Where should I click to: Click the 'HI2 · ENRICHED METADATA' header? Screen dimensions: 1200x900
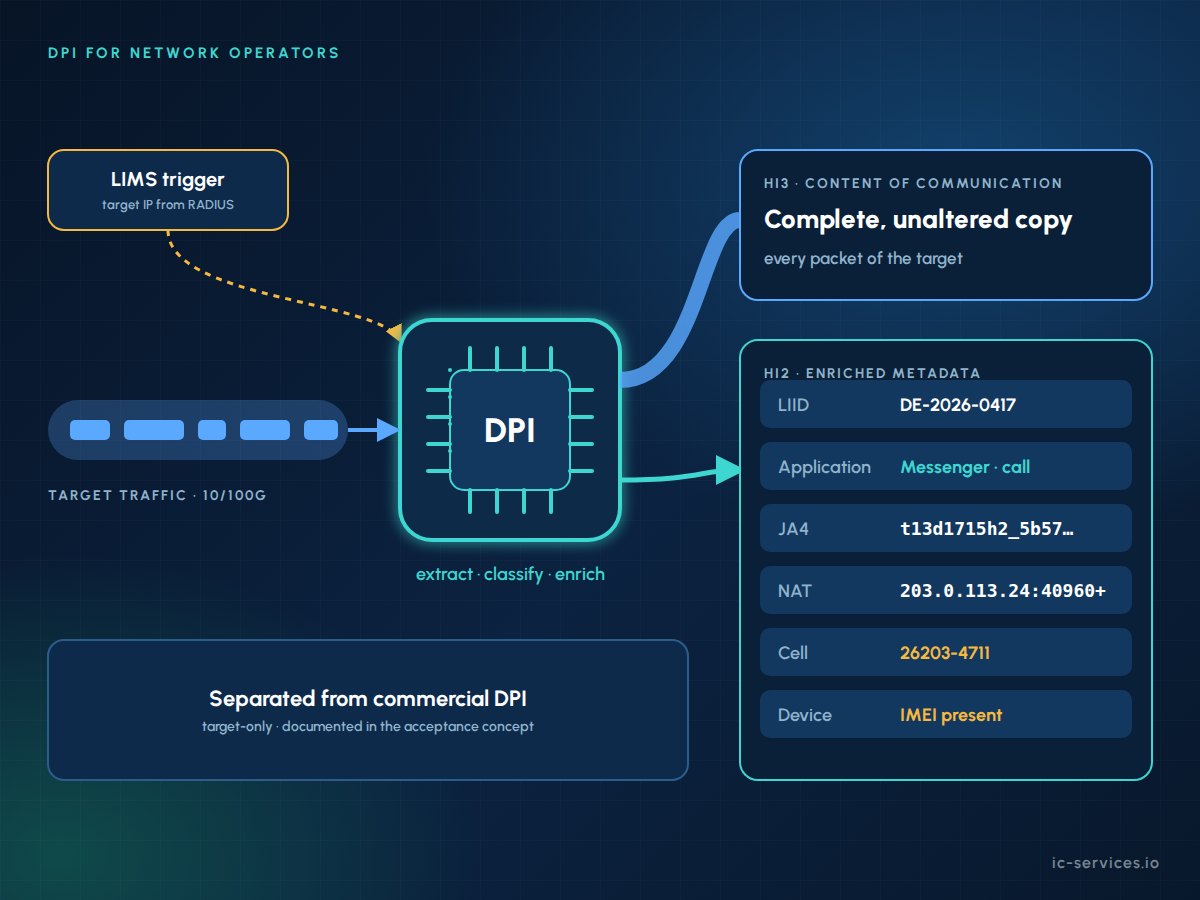(x=872, y=373)
